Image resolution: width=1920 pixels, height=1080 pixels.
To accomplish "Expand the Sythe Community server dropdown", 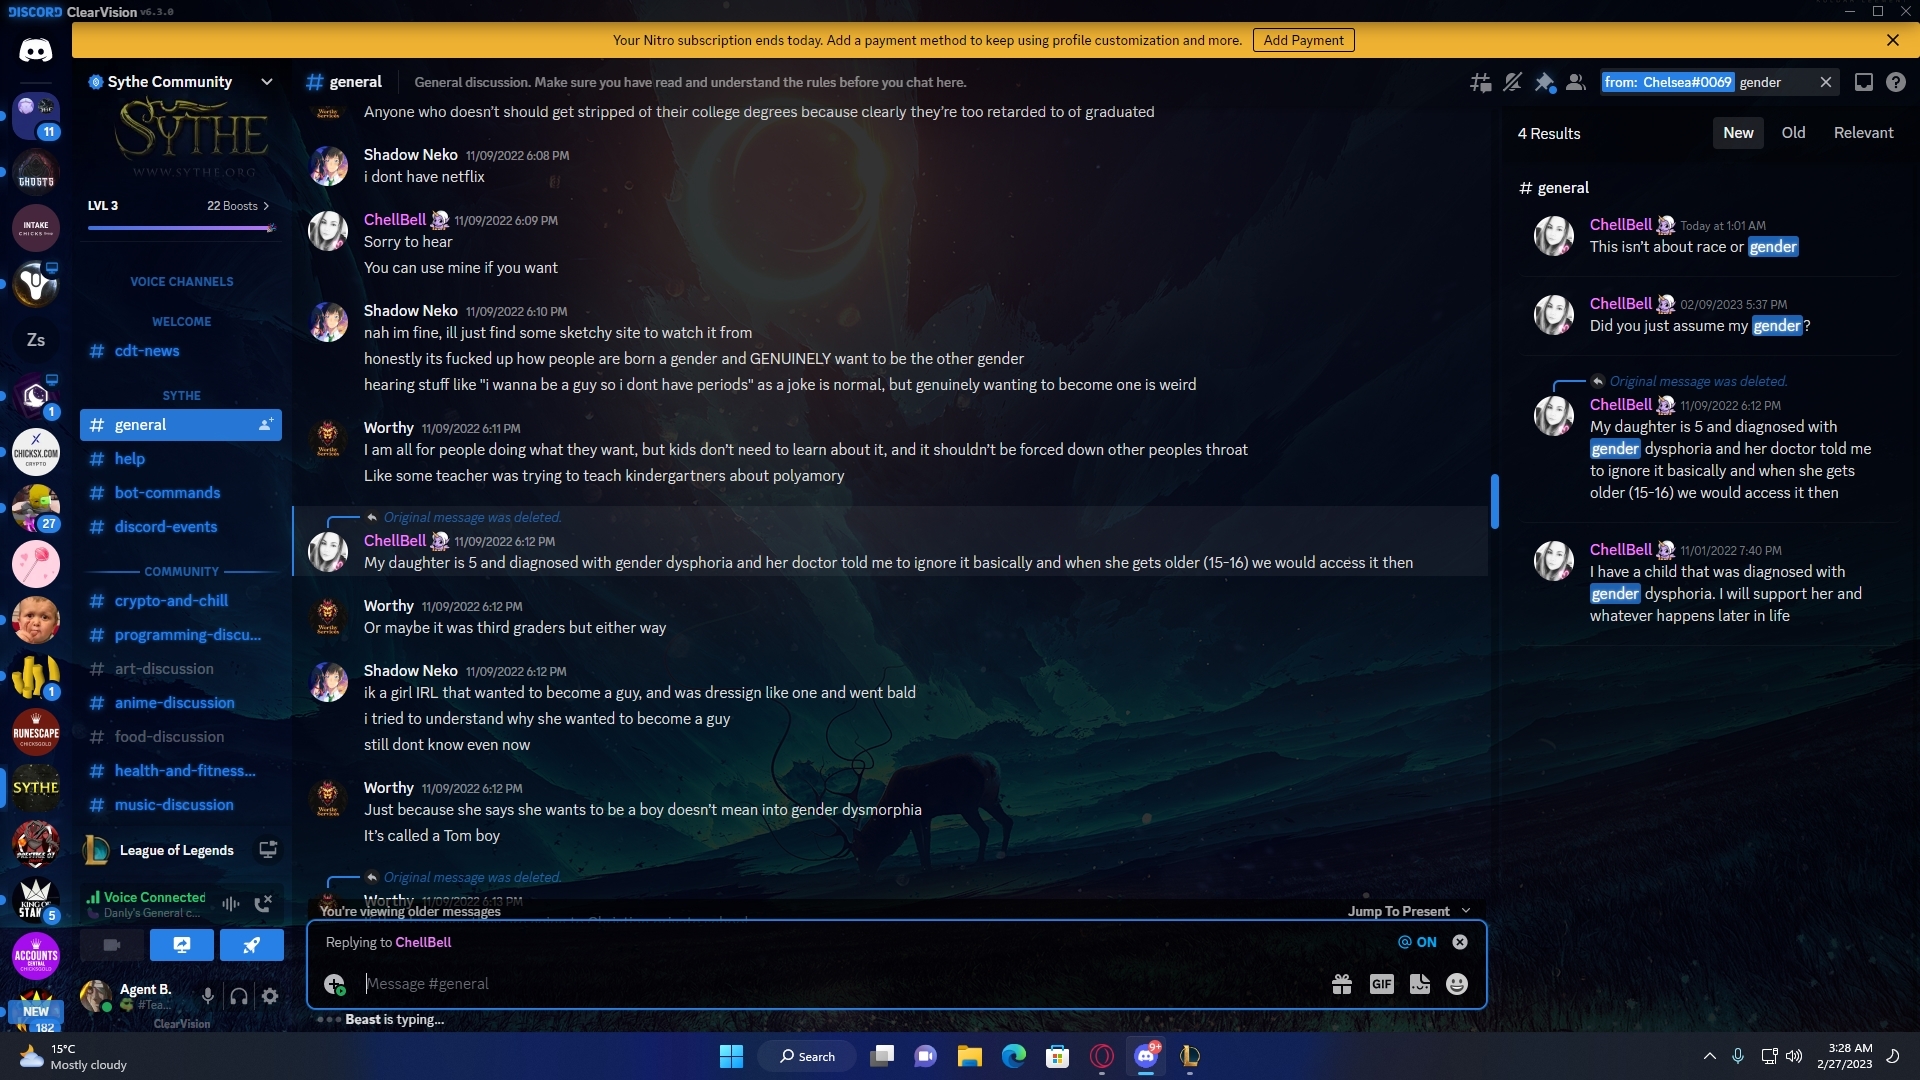I will point(266,82).
